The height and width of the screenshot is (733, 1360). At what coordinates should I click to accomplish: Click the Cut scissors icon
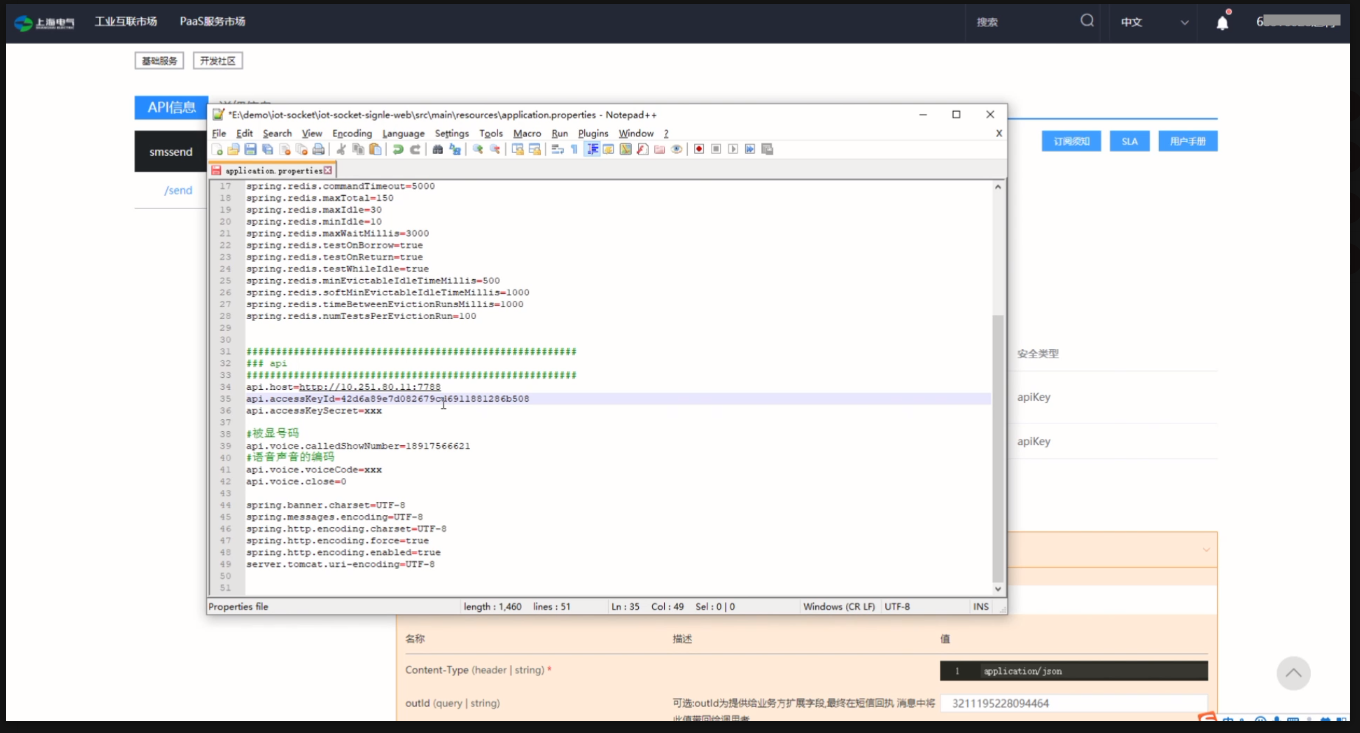341,149
